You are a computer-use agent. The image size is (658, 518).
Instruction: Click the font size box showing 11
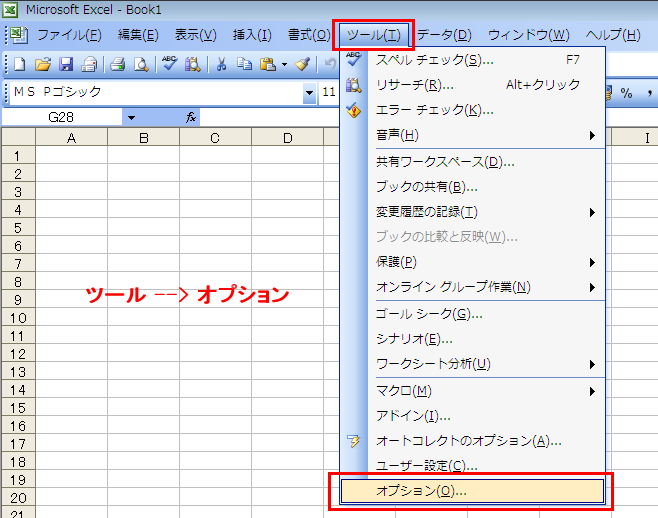tap(329, 92)
